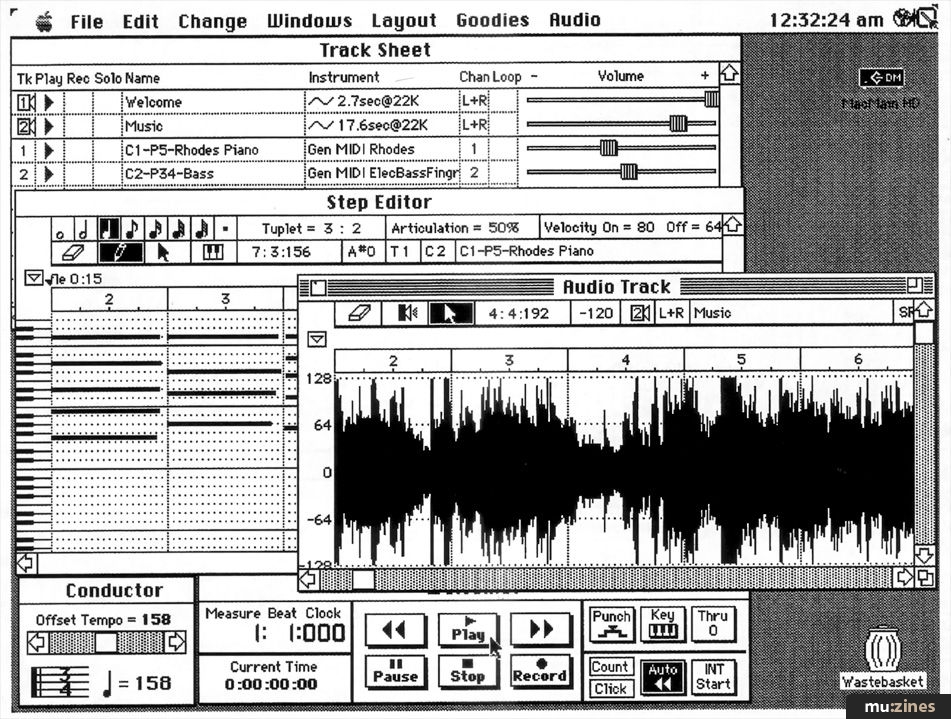Toggle the Punch button in transport panel
This screenshot has width=951, height=719.
[610, 624]
